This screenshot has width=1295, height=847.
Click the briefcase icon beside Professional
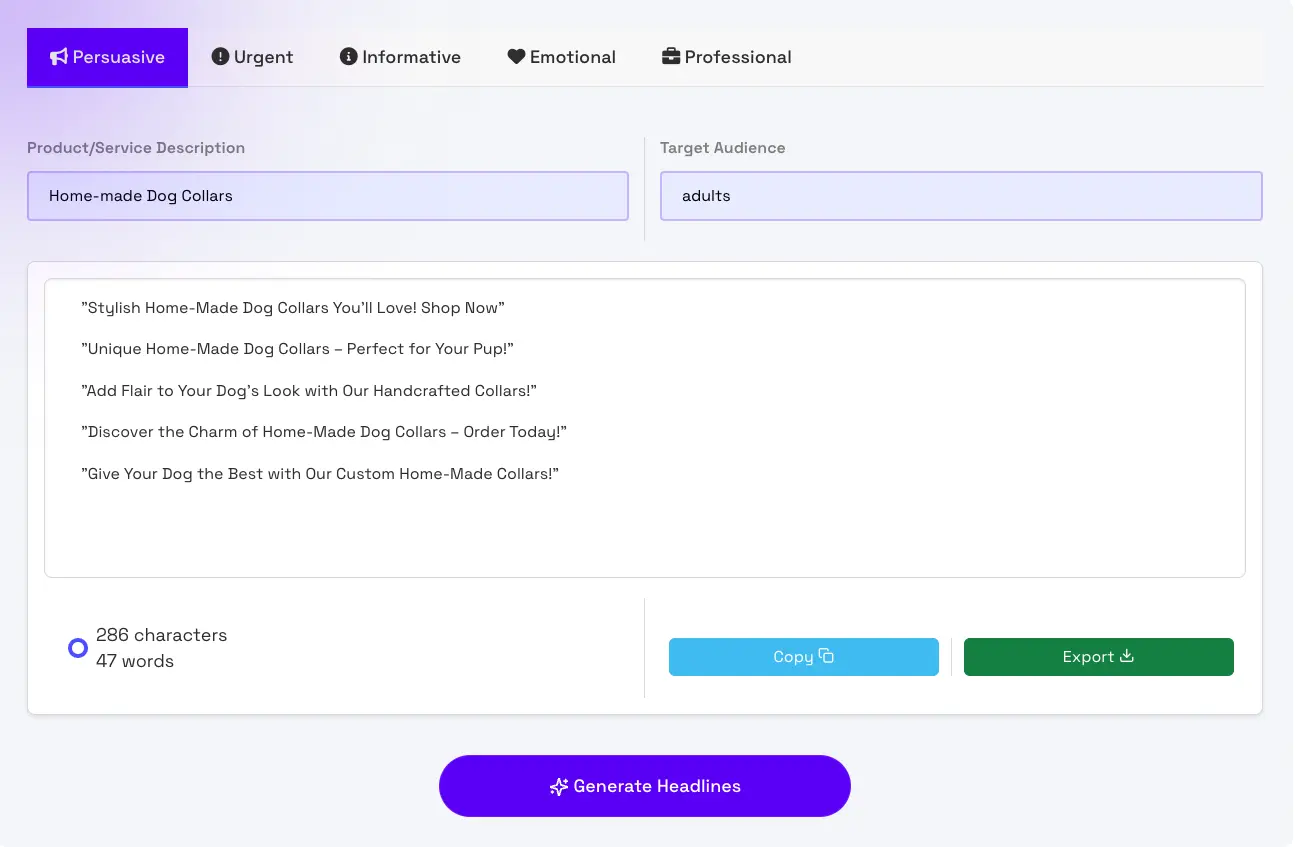coord(671,56)
